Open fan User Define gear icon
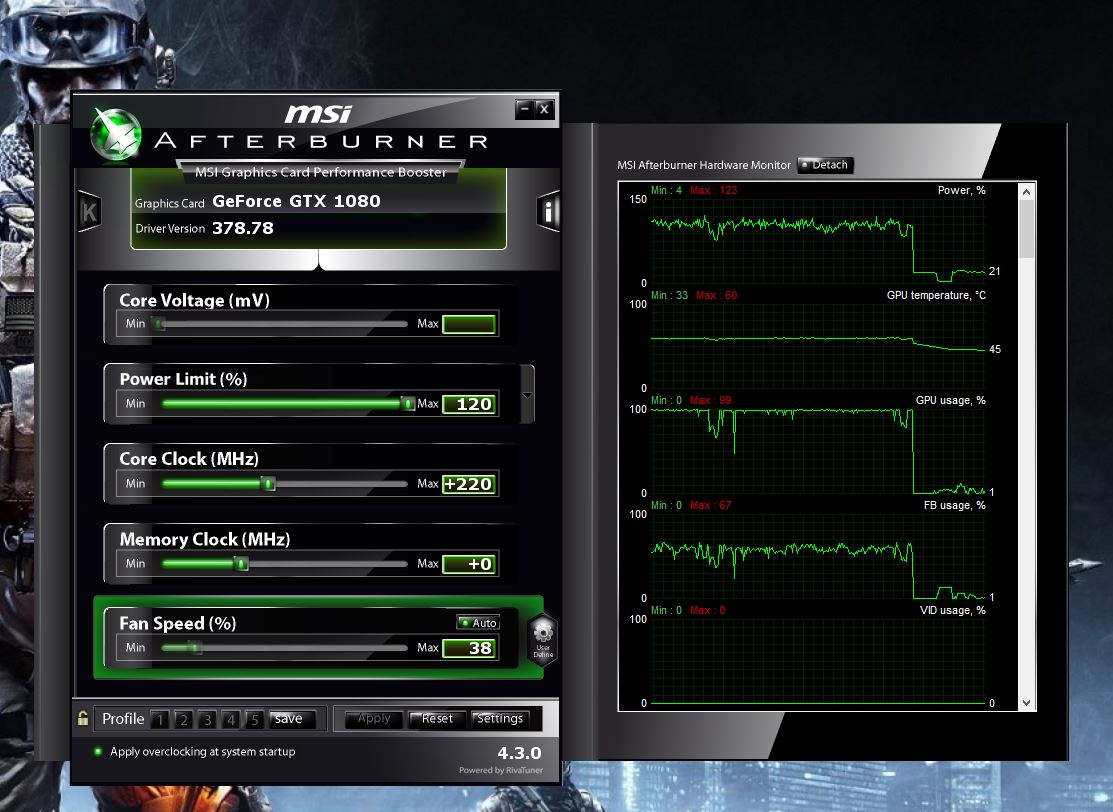Screen dimensions: 1113x812 (x=543, y=638)
